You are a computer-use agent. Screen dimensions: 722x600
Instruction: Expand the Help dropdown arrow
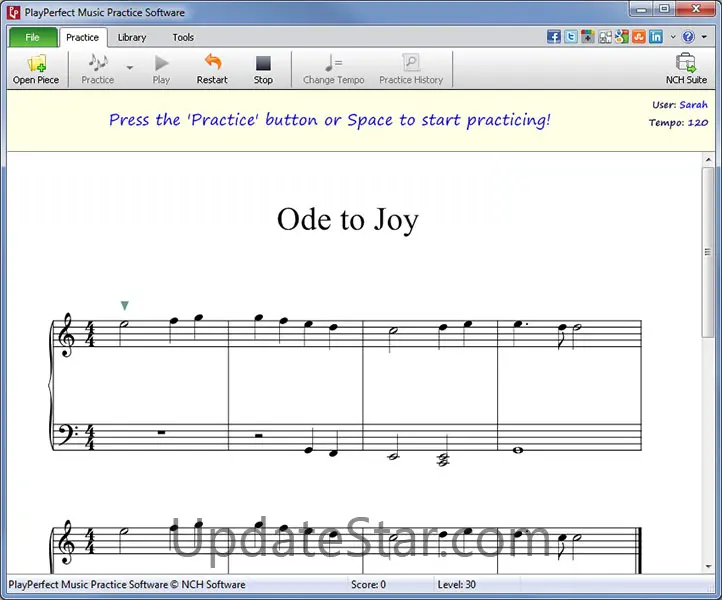704,37
